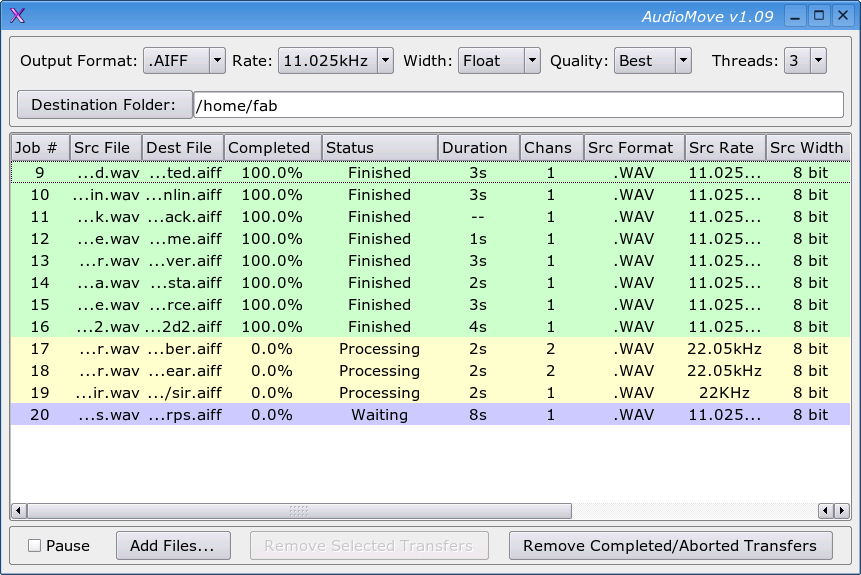
Task: Click the X application icon in title bar
Action: [x=18, y=15]
